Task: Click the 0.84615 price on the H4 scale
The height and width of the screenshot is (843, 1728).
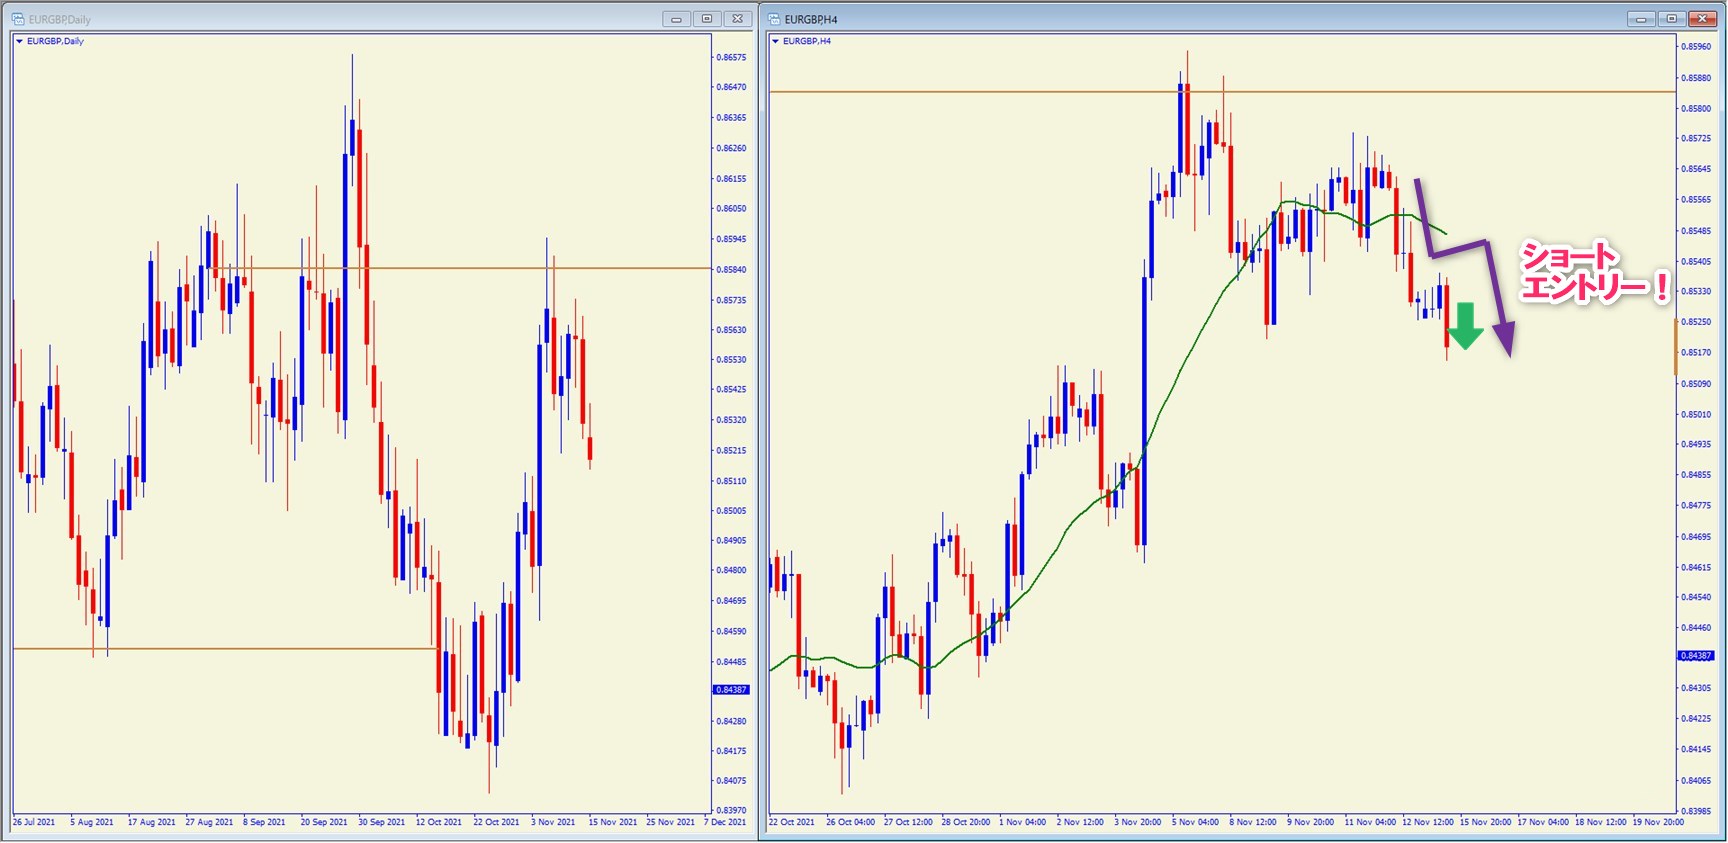Action: coord(1696,567)
